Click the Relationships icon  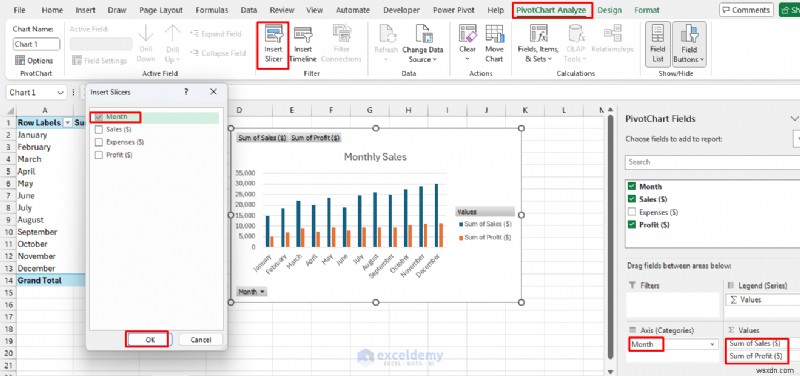click(x=612, y=34)
